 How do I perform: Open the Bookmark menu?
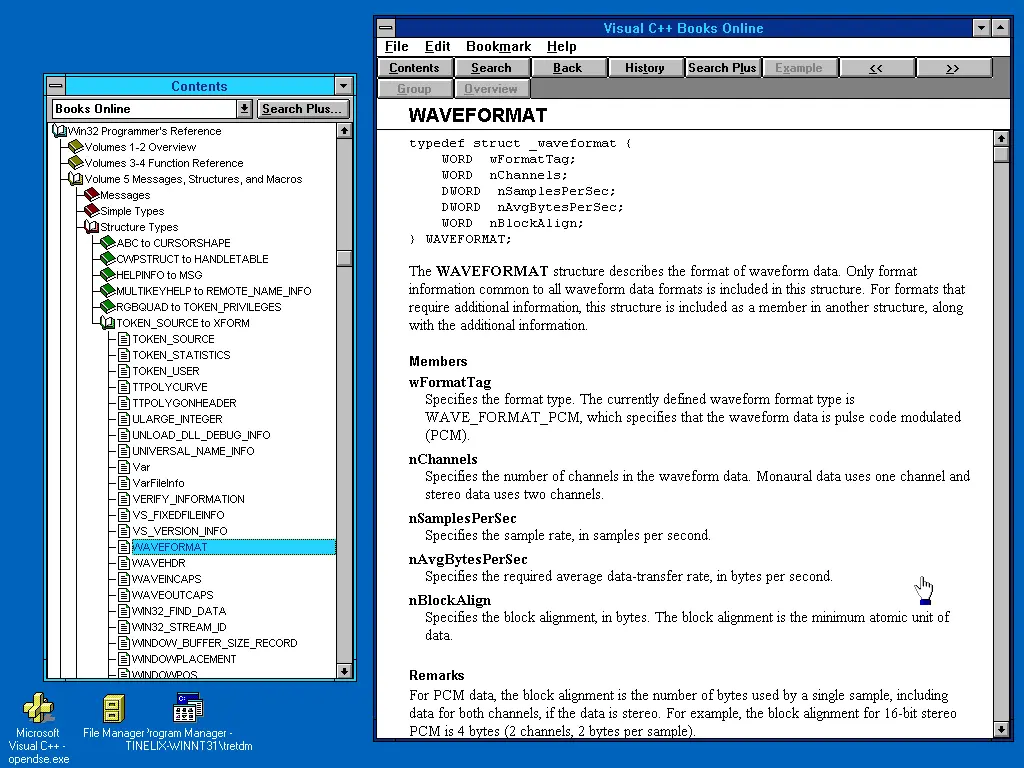pos(498,46)
